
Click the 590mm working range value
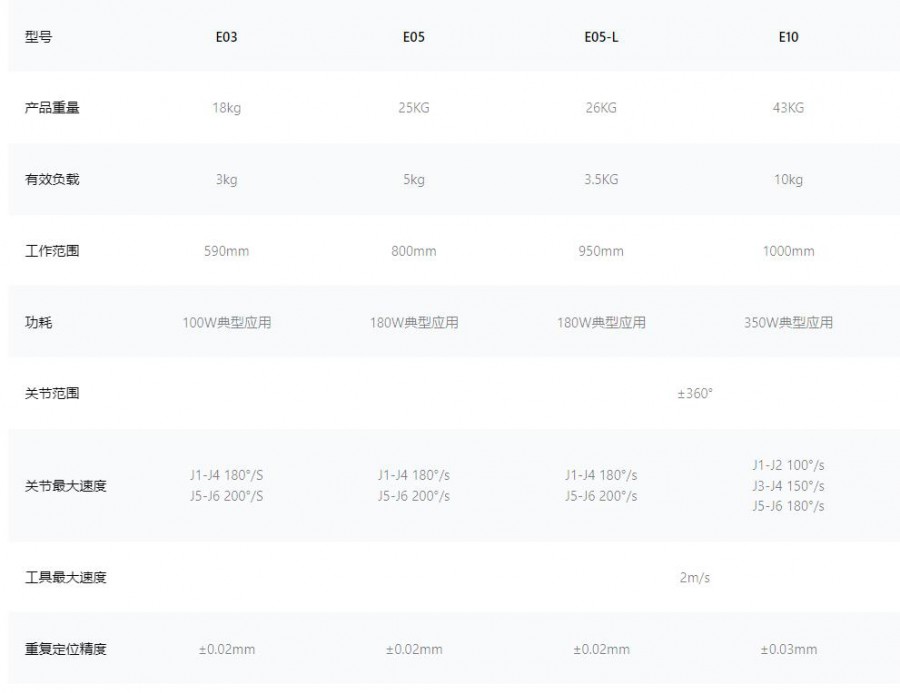226,251
